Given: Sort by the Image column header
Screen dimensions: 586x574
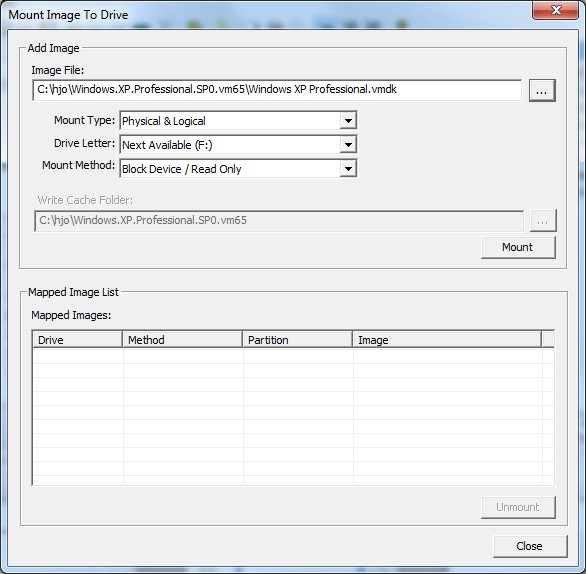Looking at the screenshot, I should pos(447,339).
